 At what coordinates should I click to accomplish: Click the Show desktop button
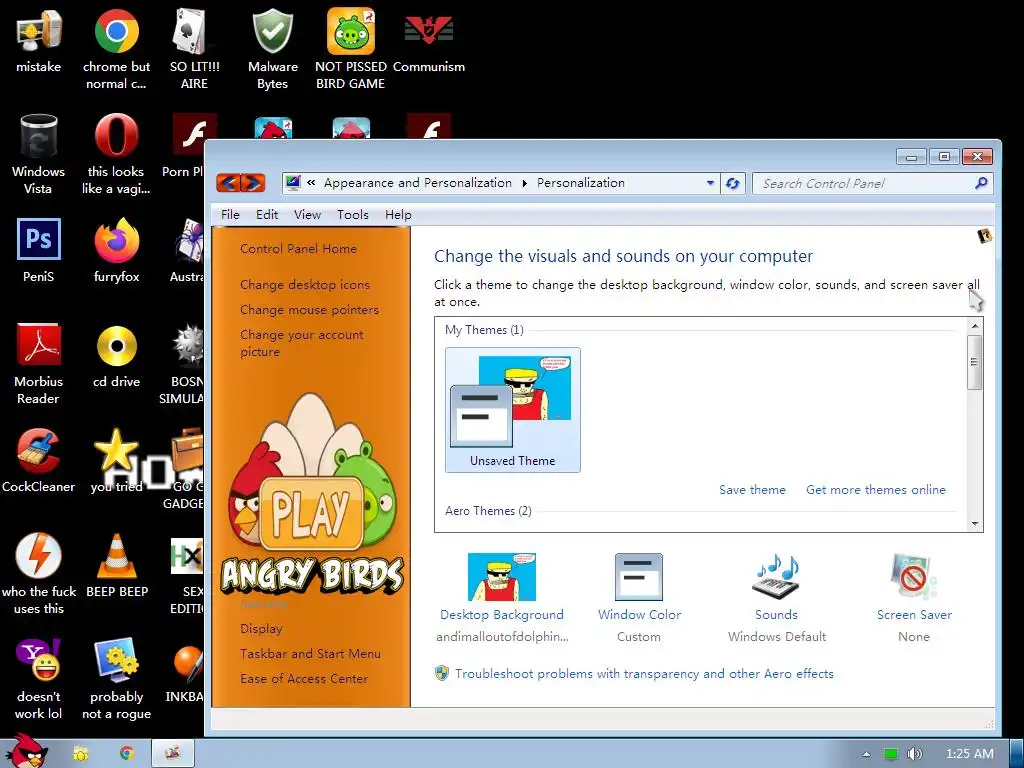click(x=1017, y=754)
